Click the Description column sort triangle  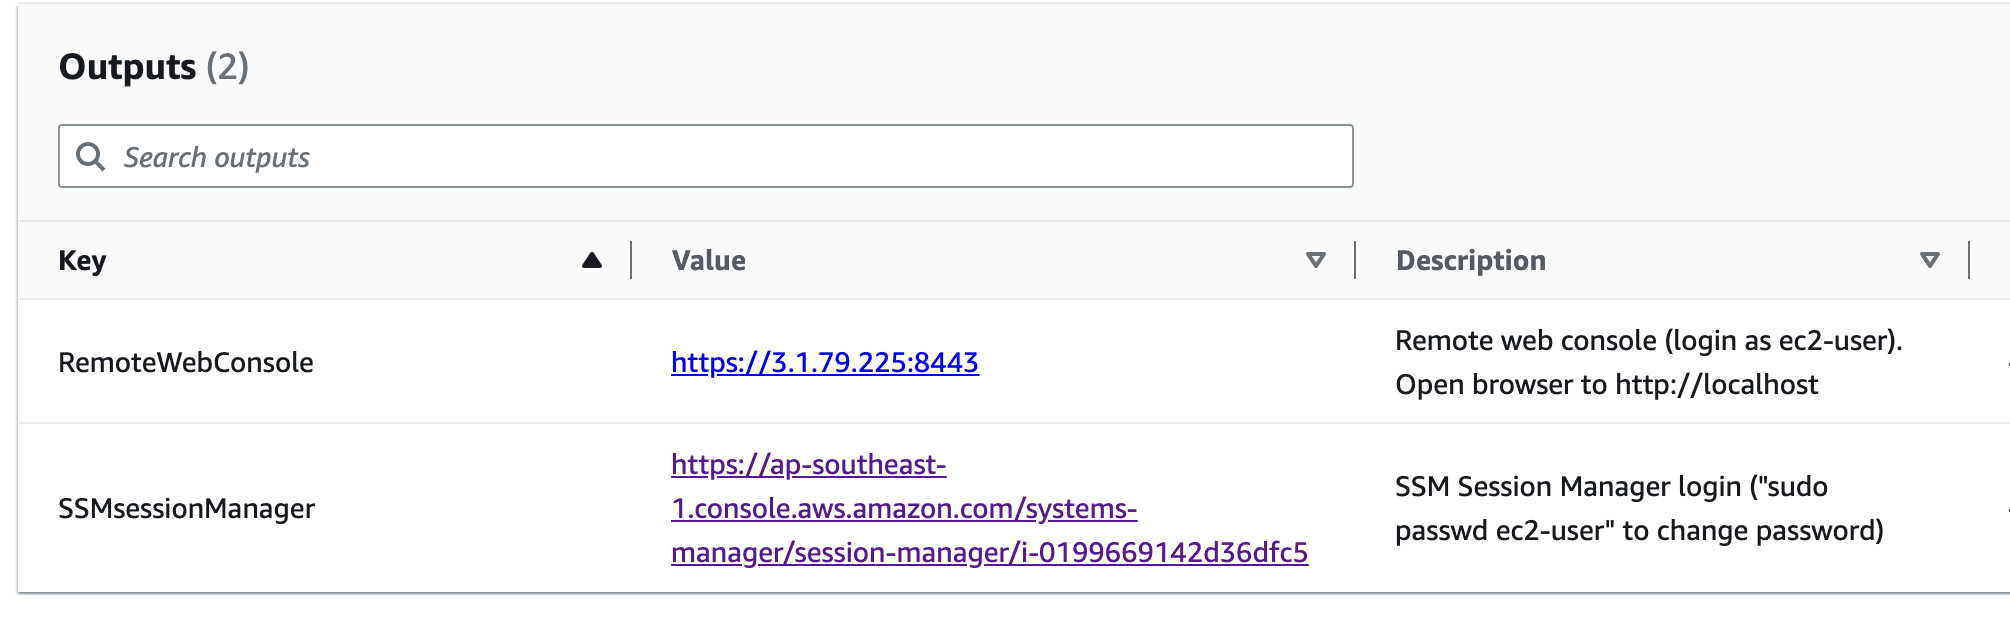click(x=1930, y=260)
